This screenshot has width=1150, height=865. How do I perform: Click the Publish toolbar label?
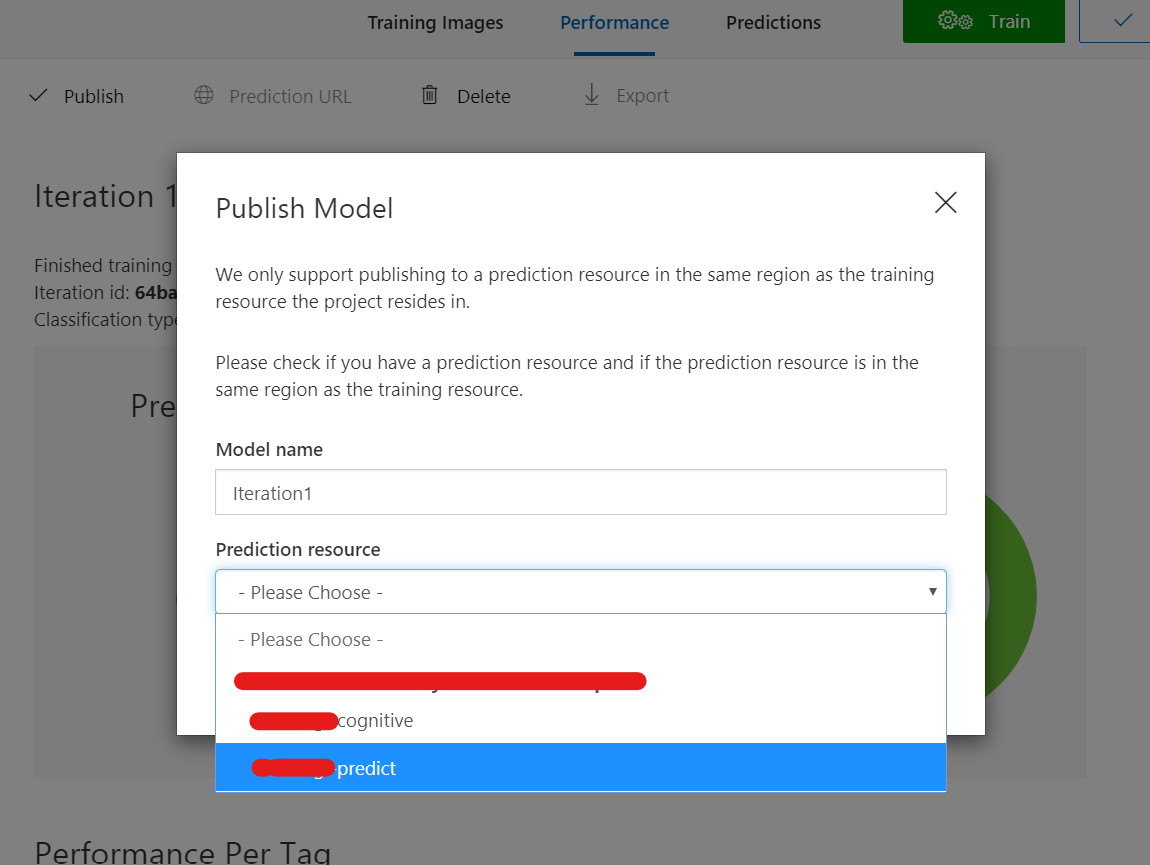[x=94, y=96]
